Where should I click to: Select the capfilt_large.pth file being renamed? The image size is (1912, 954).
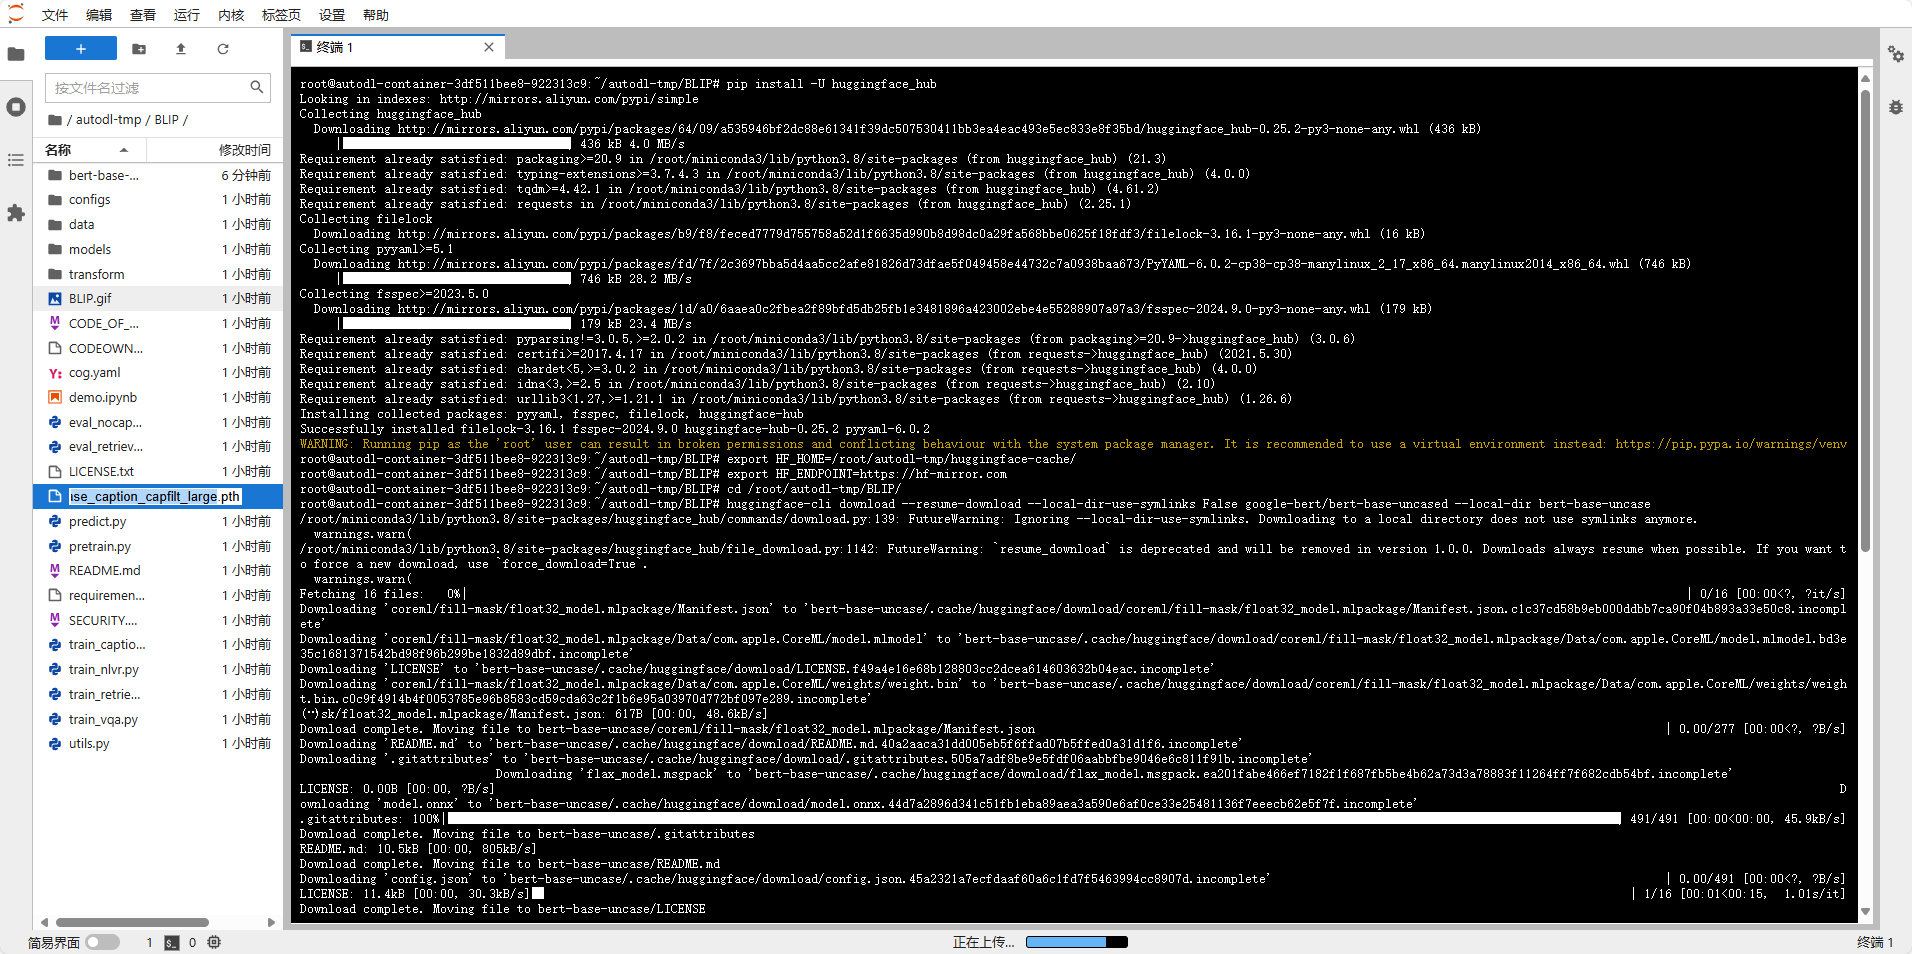160,496
